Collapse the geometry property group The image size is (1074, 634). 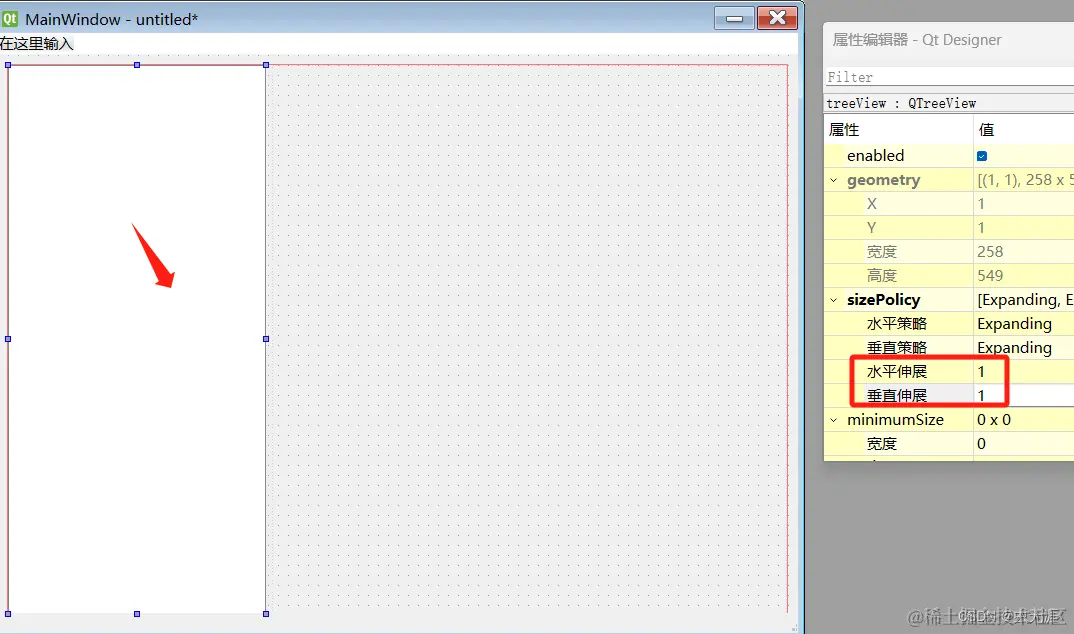point(834,180)
